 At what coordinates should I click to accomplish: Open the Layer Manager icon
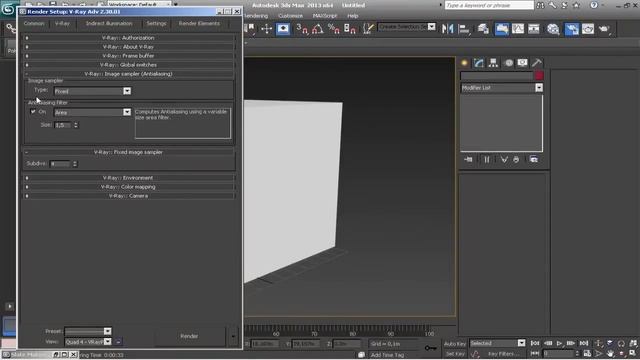coord(483,29)
